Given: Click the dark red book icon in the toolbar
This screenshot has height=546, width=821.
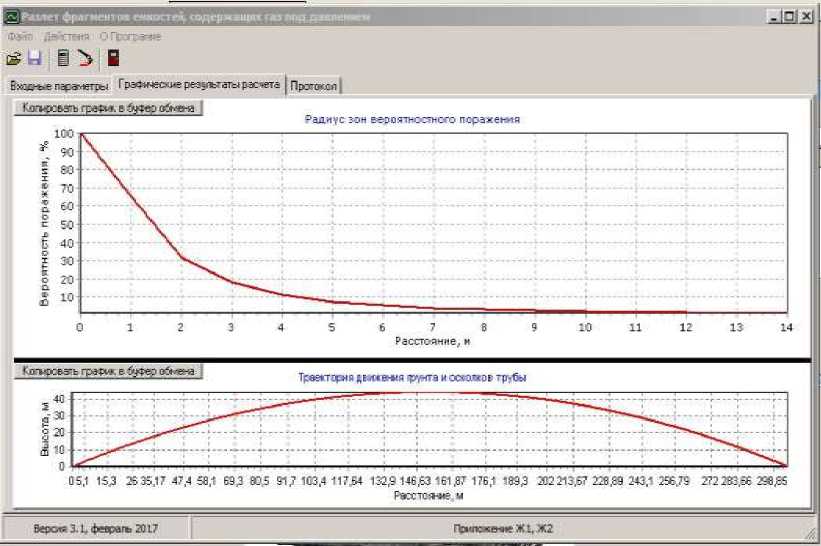Looking at the screenshot, I should tap(113, 58).
